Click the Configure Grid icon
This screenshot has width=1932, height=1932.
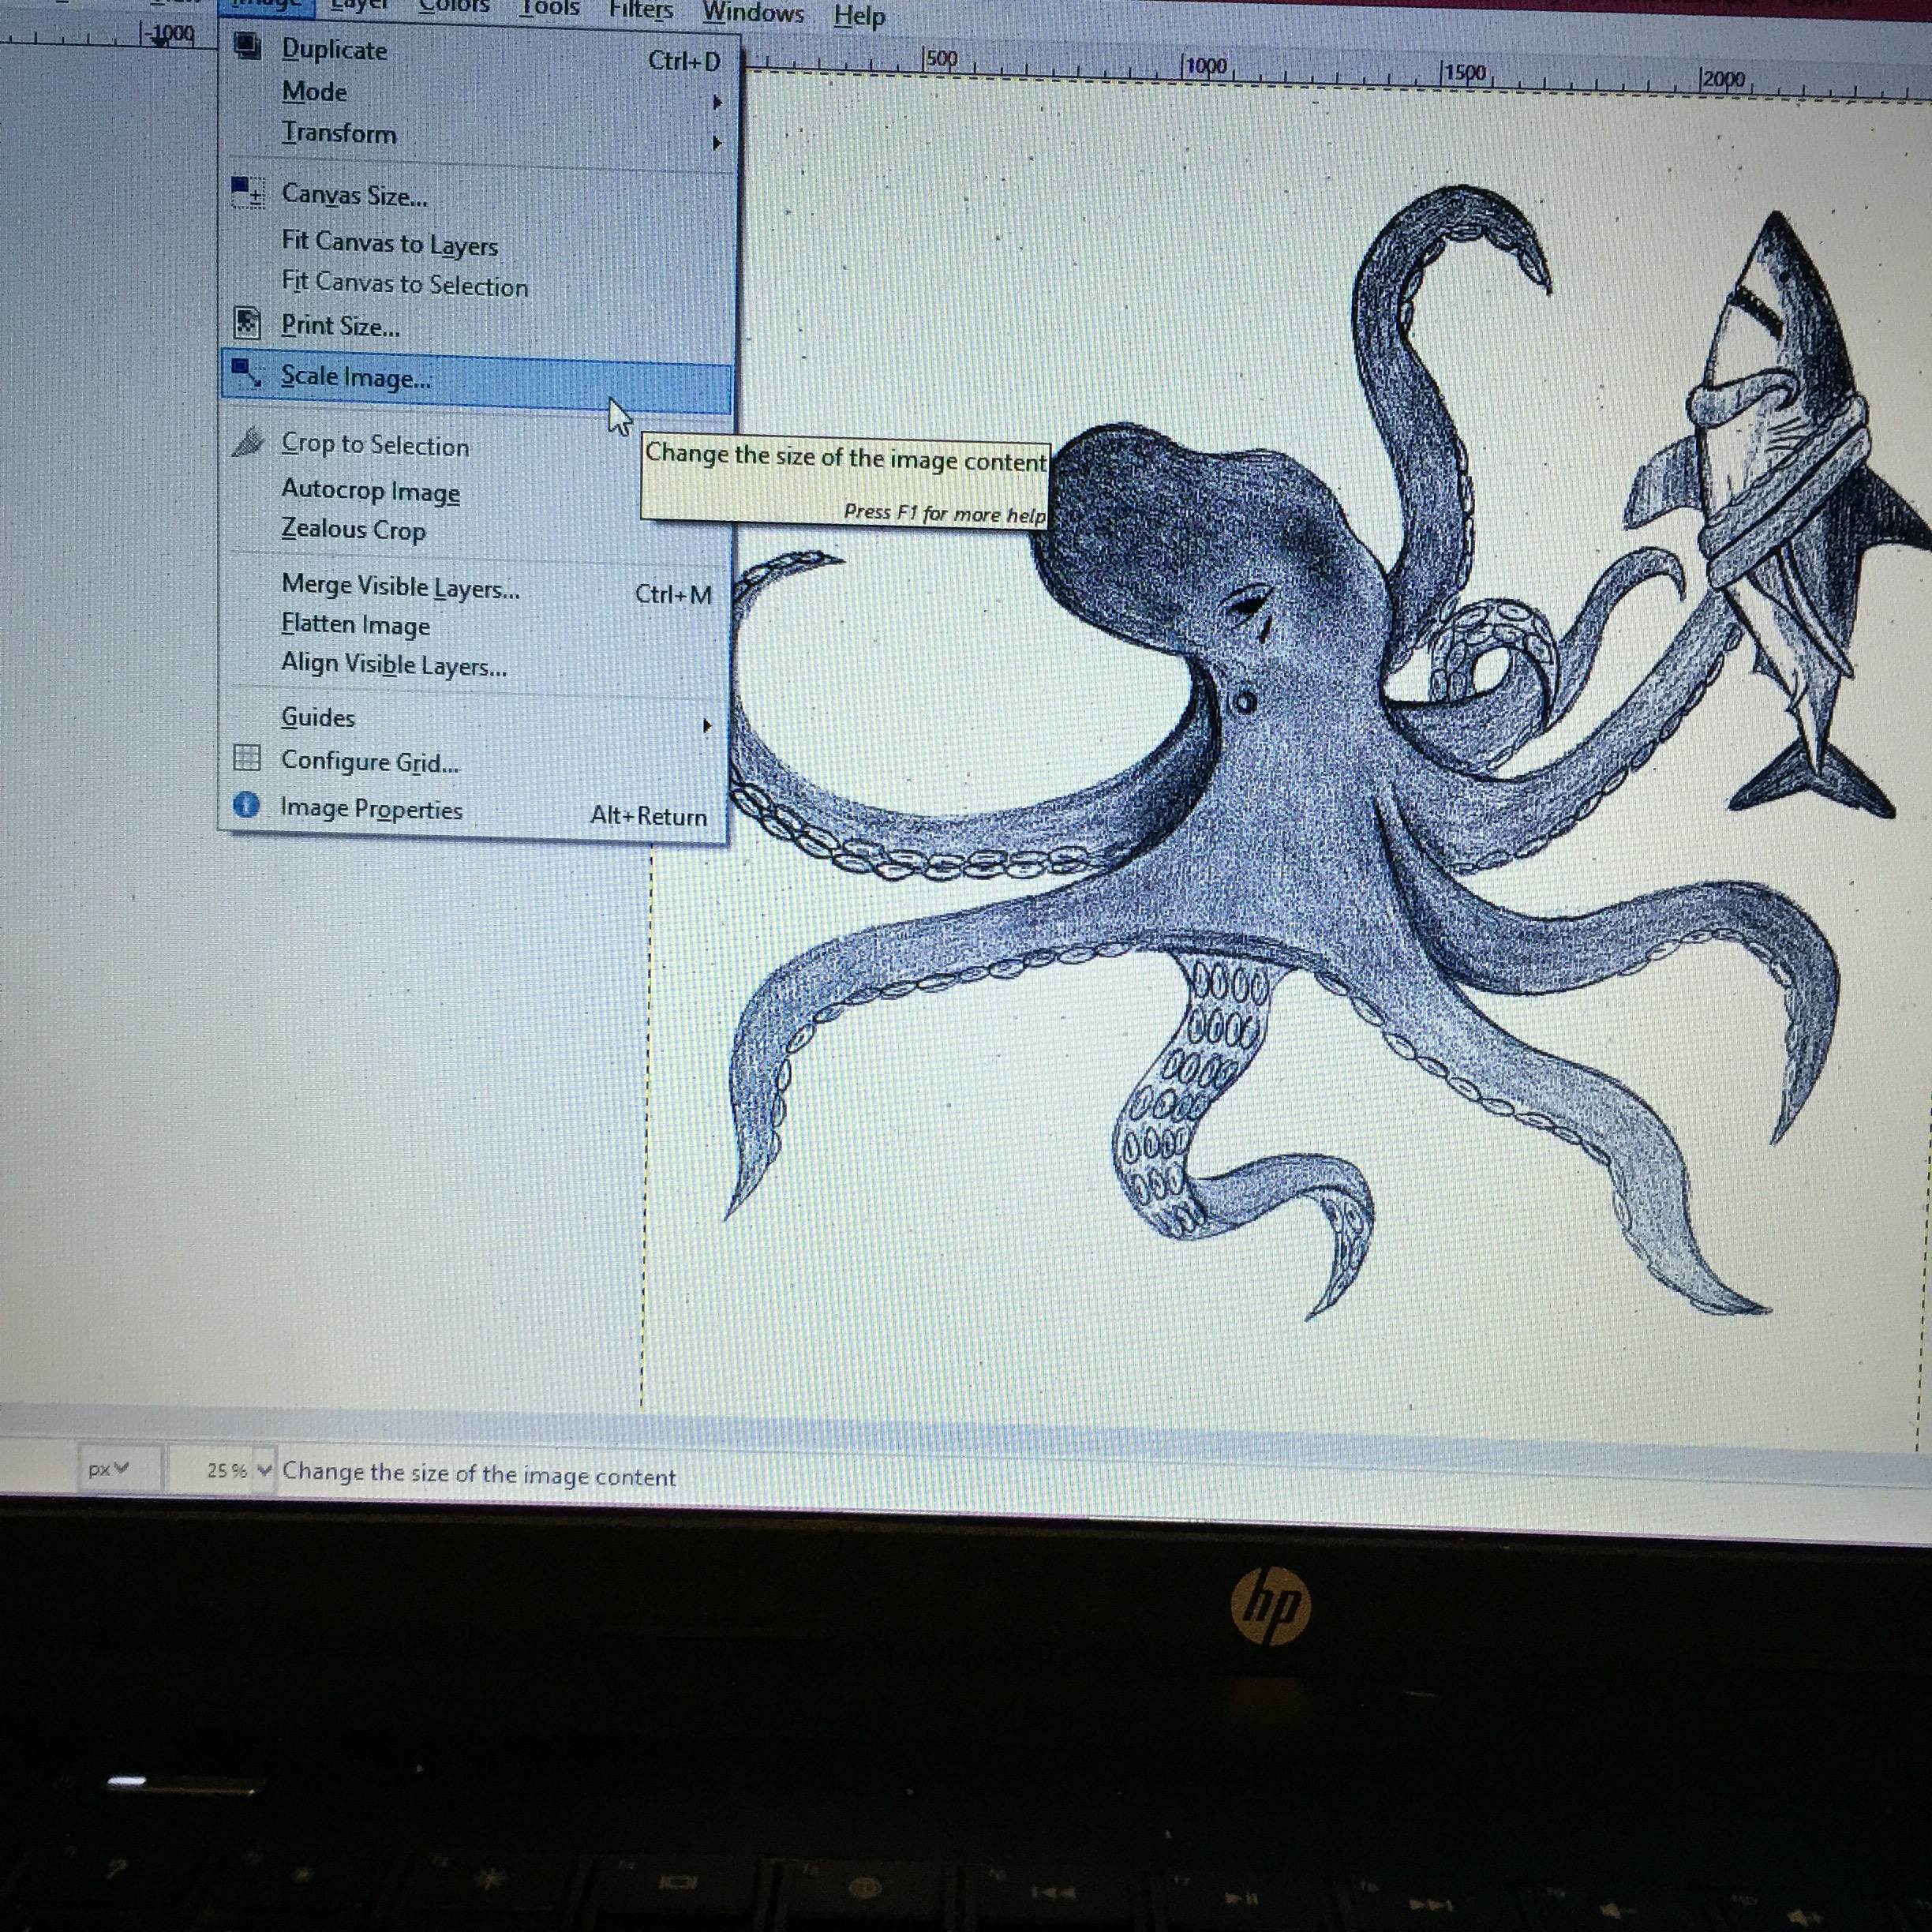point(246,758)
